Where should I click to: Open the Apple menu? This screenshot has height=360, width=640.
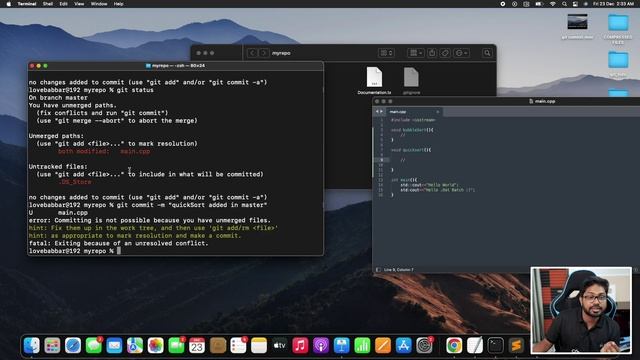9,4
